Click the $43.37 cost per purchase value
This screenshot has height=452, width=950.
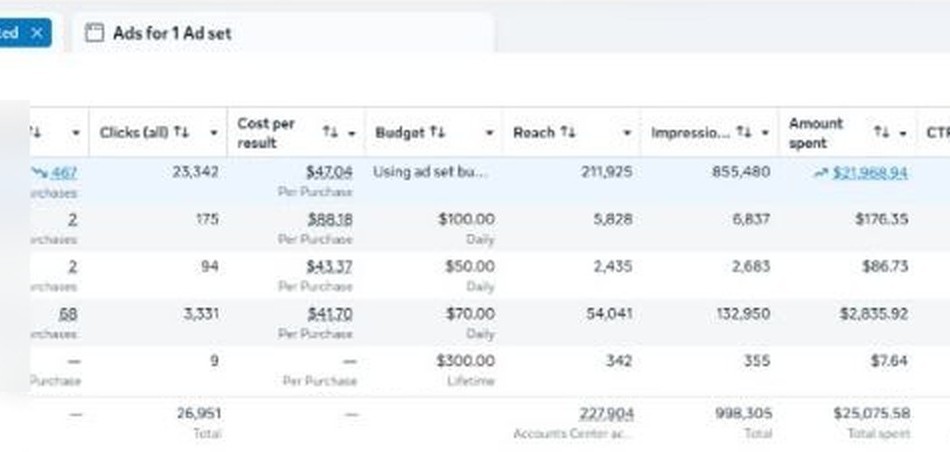(330, 267)
